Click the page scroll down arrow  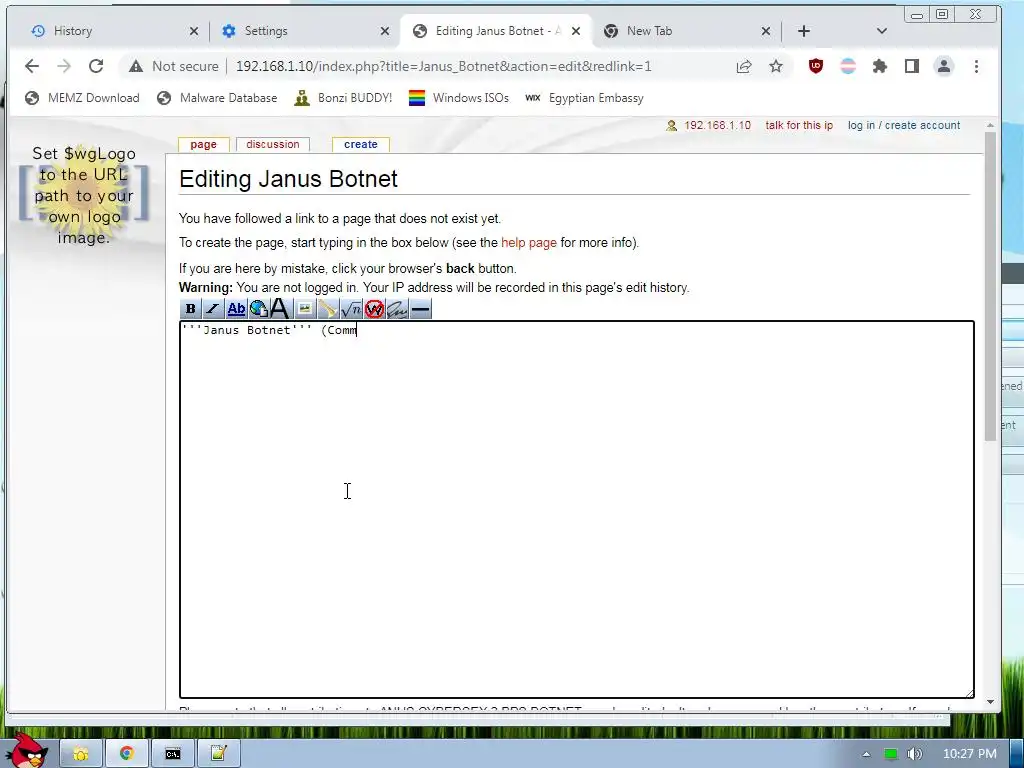(990, 702)
